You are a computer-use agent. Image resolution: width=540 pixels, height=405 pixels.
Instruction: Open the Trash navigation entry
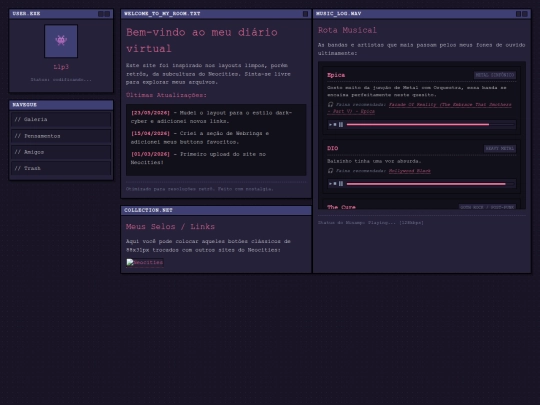(x=61, y=168)
